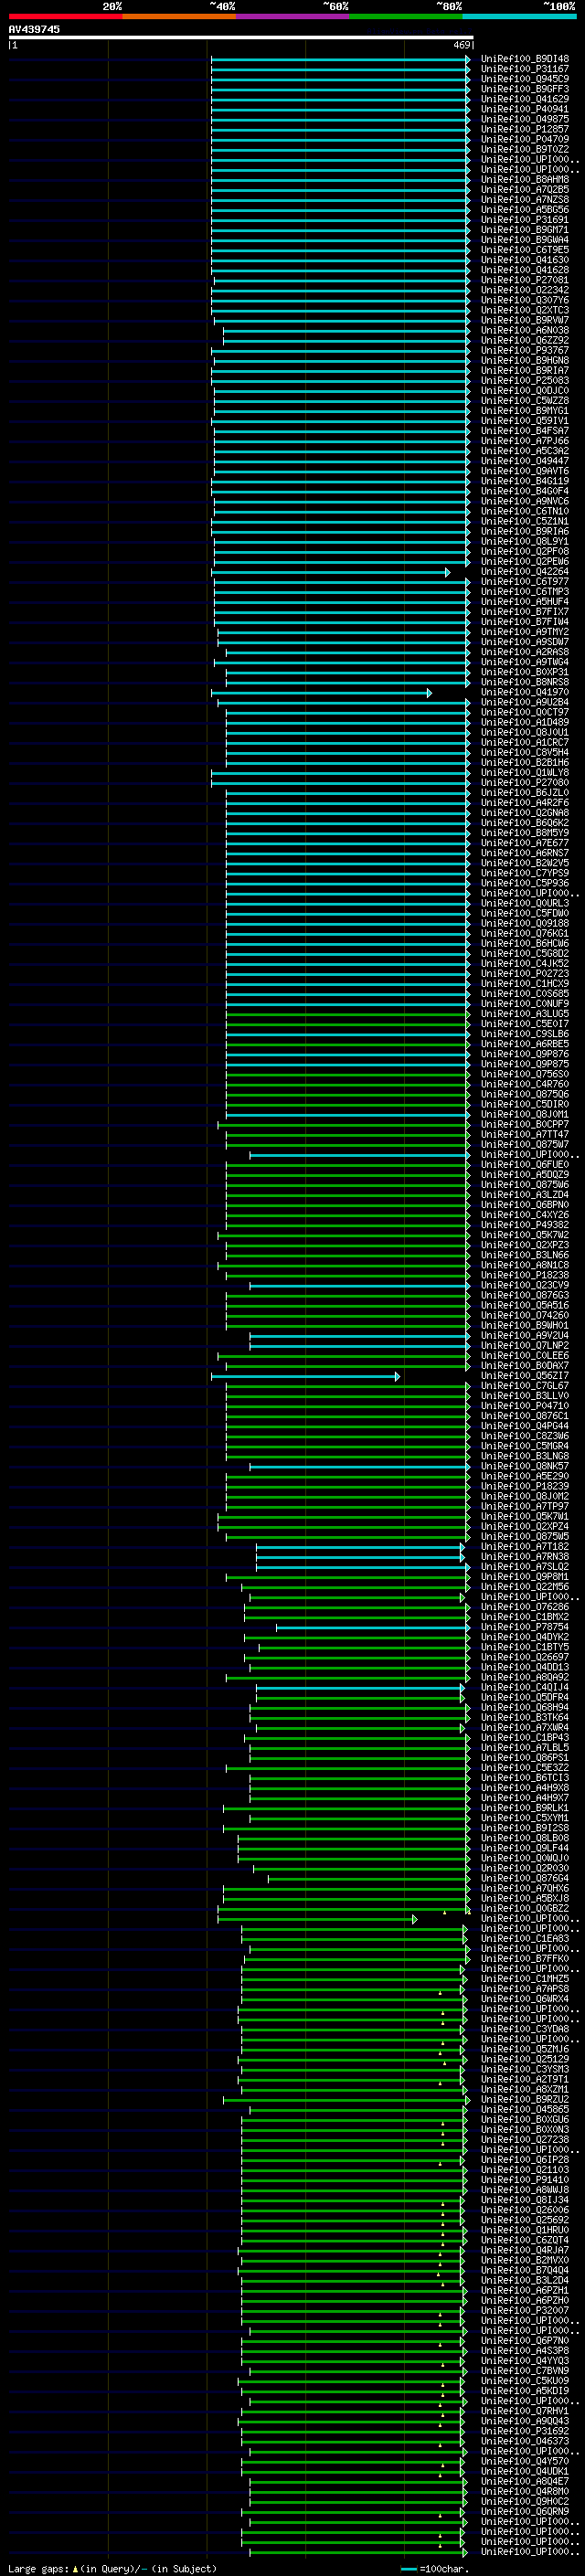Image resolution: width=585 pixels, height=2576 pixels.
Task: Click the UniRef100_Q26697 label
Action: pos(525,1657)
